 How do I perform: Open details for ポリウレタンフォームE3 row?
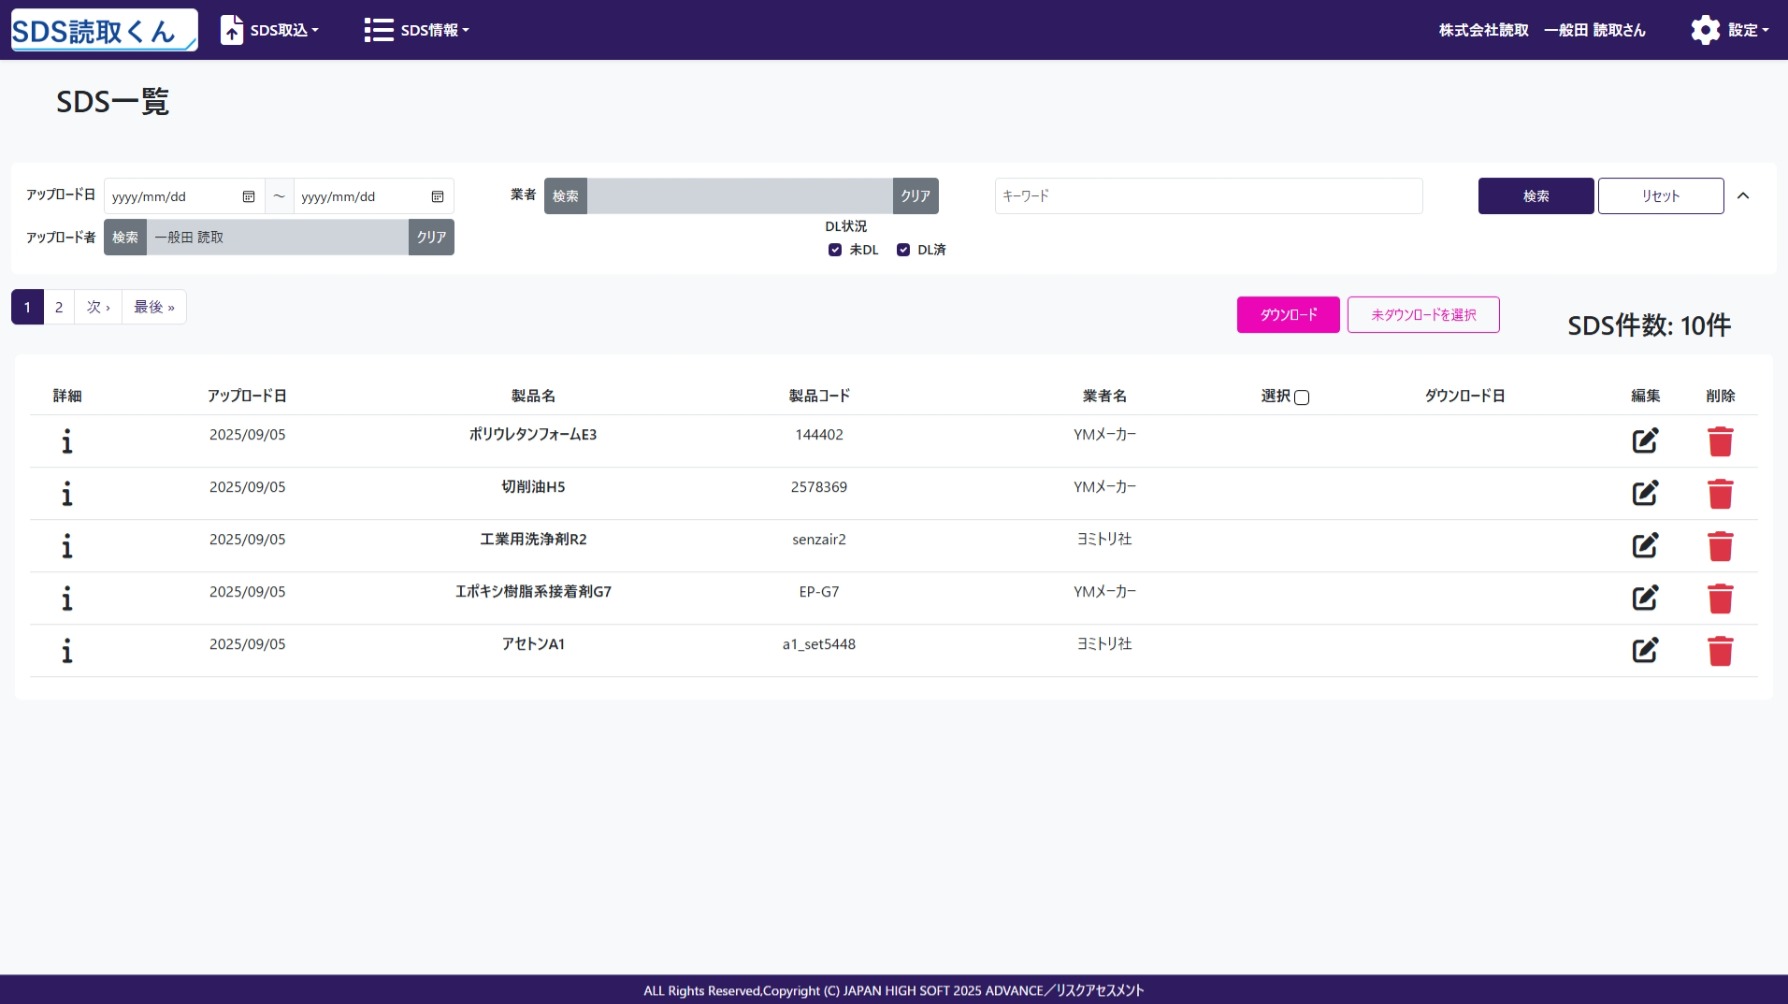pos(67,441)
